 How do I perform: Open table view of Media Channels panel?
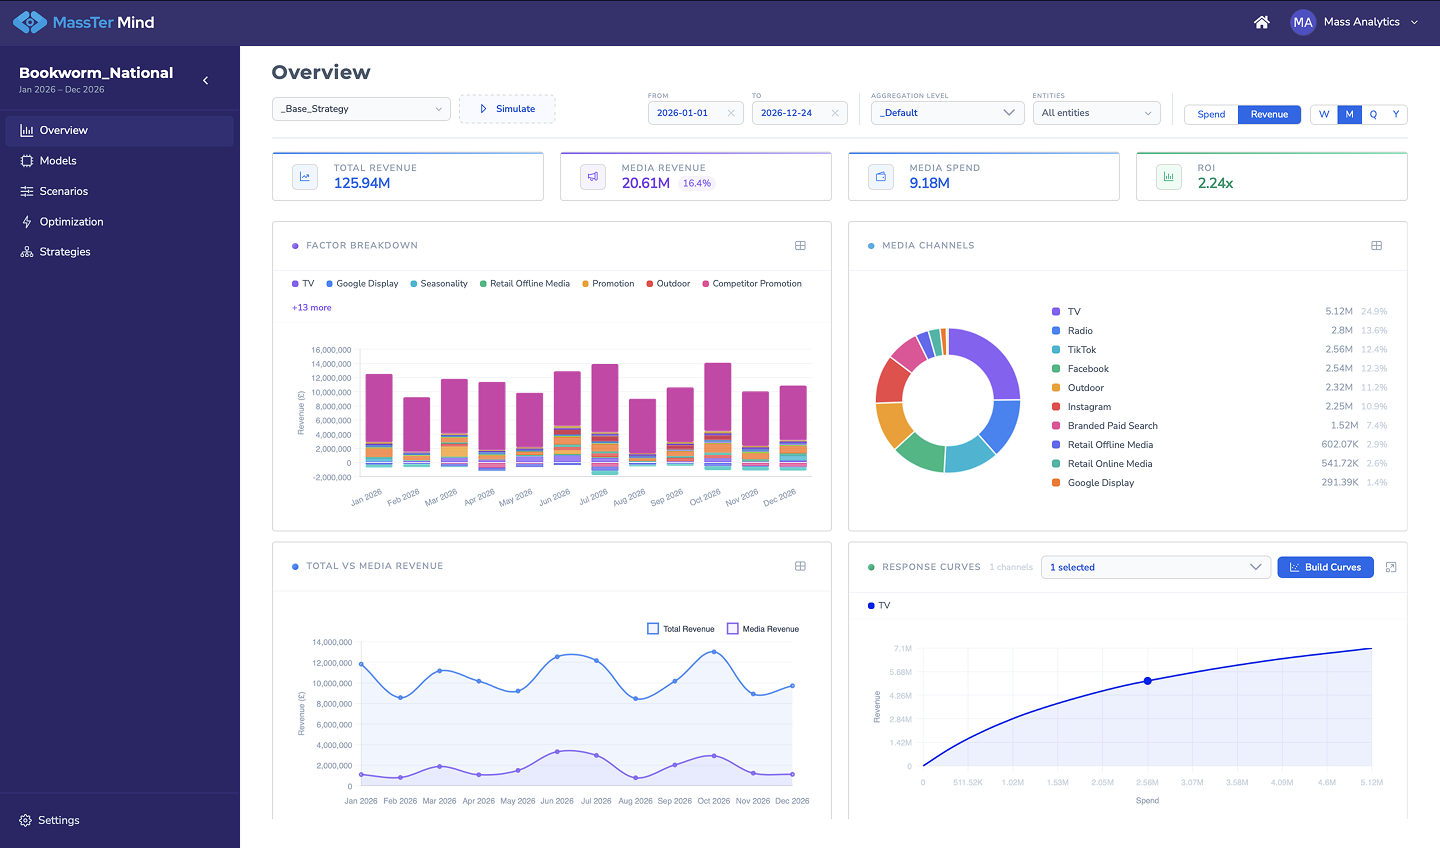coord(1376,245)
